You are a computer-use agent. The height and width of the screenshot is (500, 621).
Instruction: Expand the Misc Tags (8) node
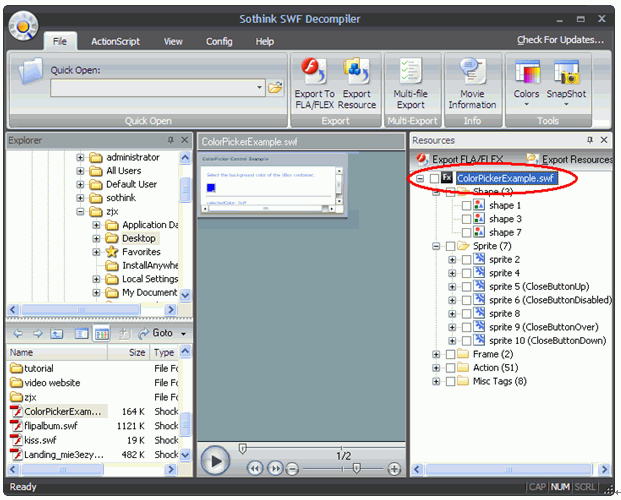coord(436,382)
